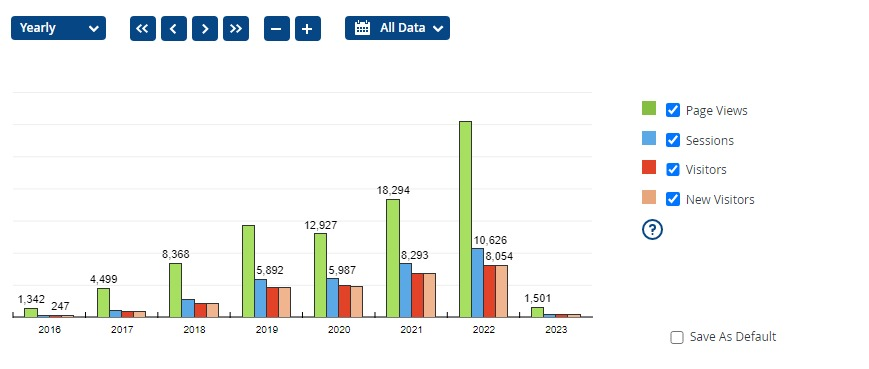Zoom out with the minus button
869x369 pixels.
[277, 28]
